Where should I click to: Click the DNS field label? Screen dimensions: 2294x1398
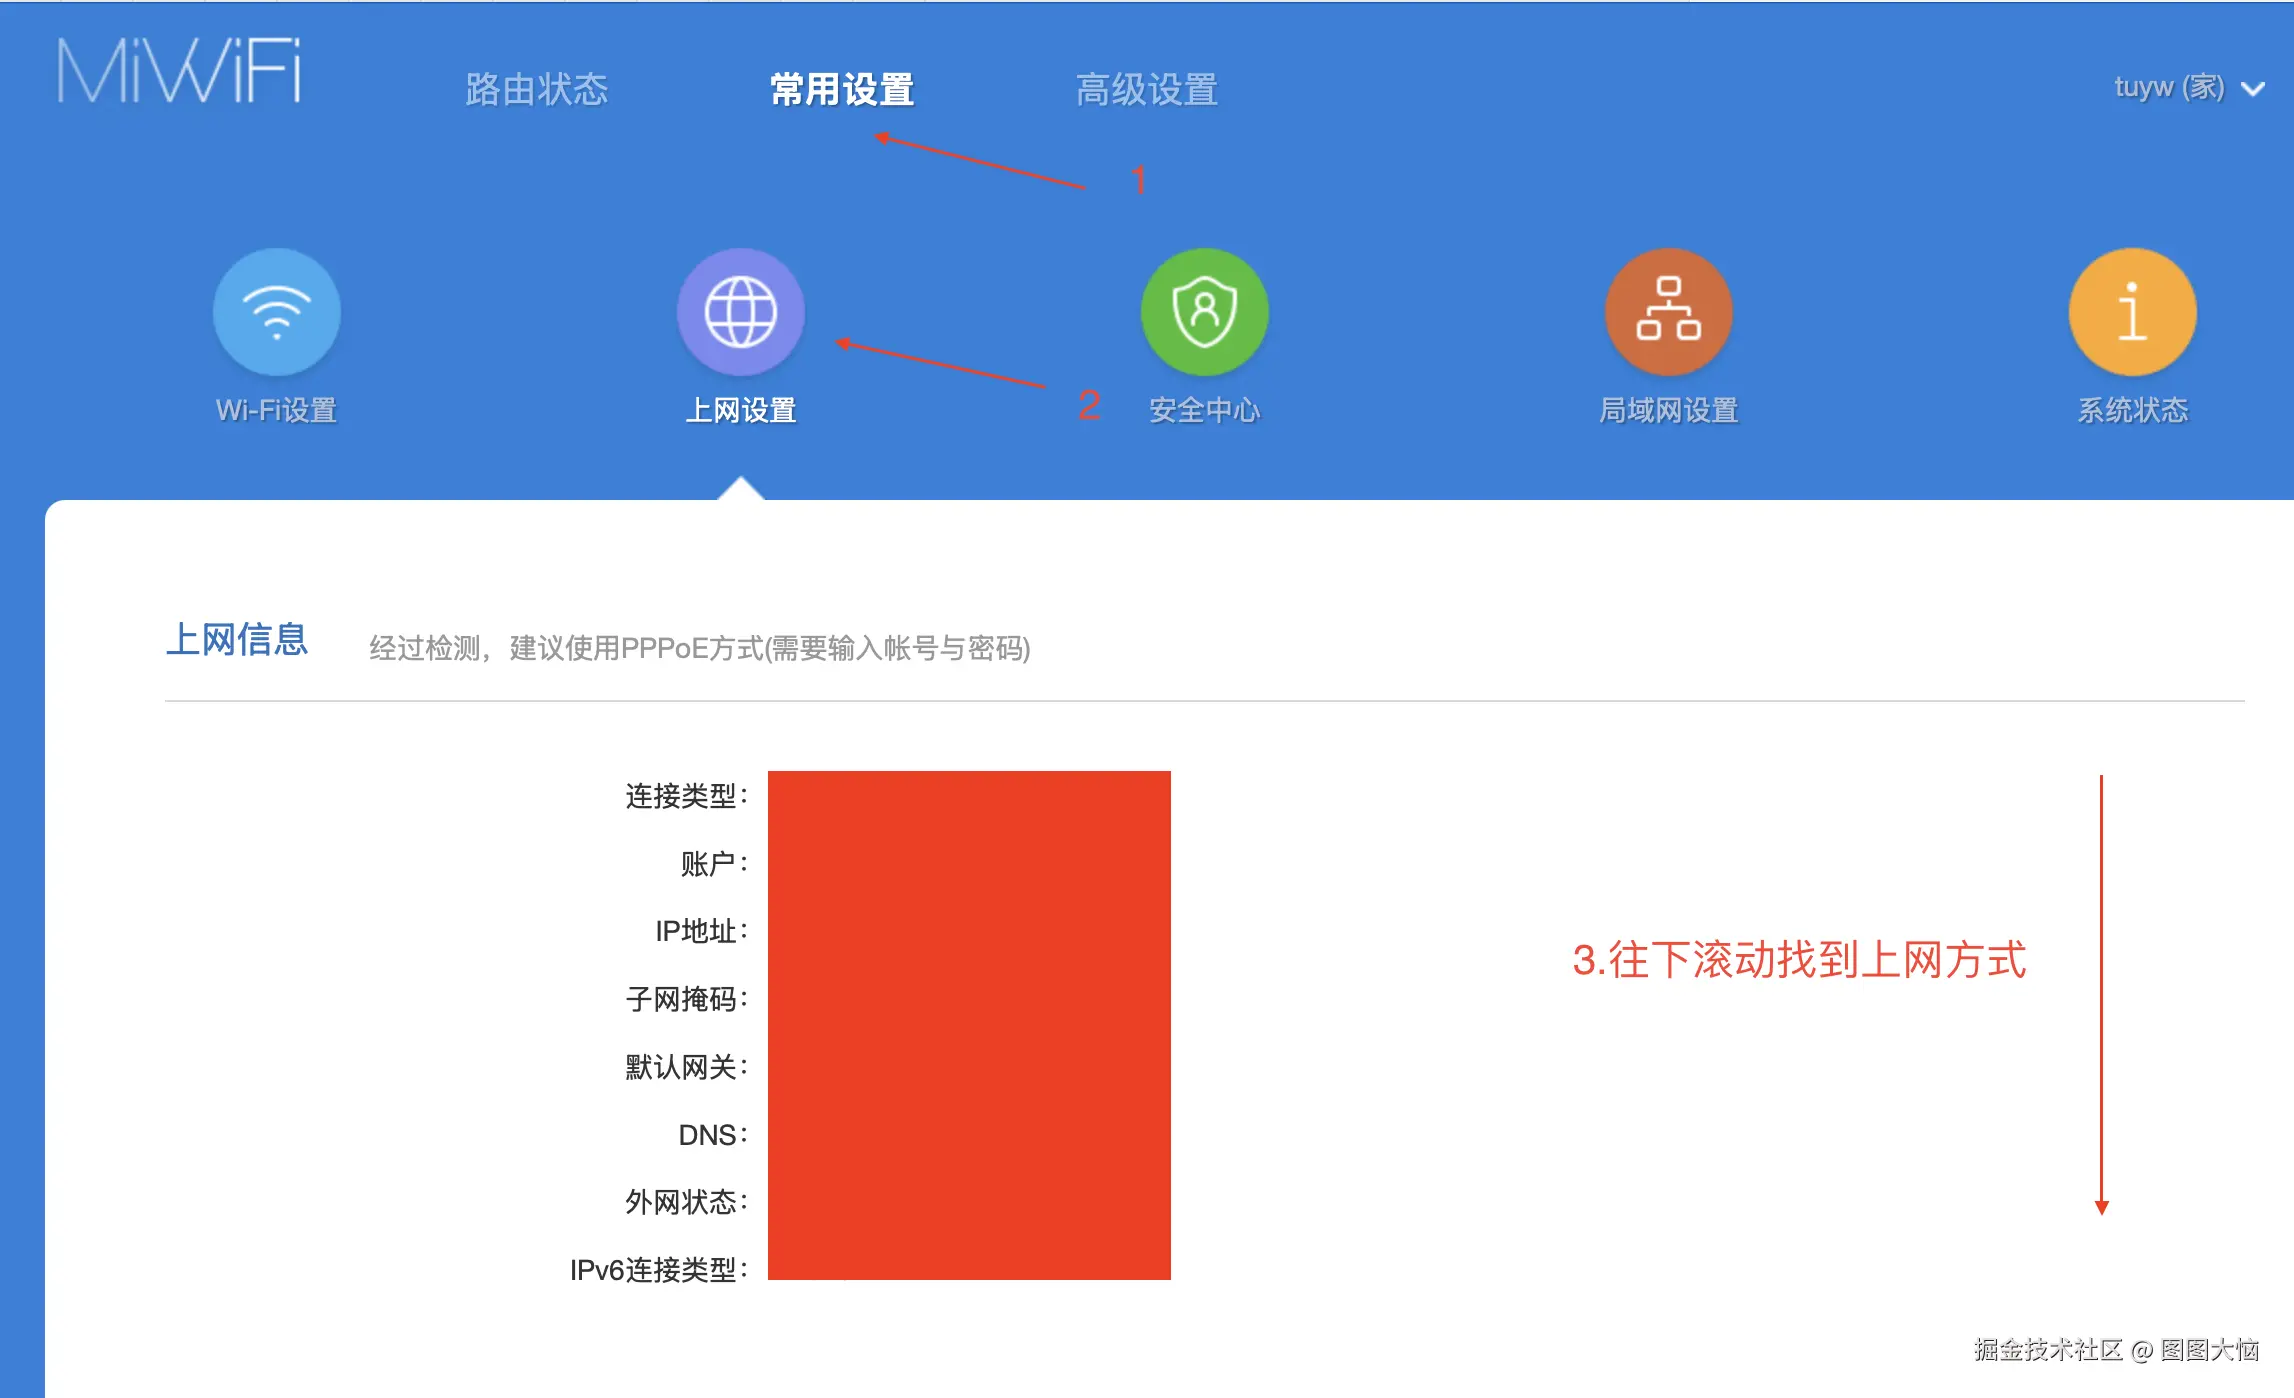point(711,1133)
